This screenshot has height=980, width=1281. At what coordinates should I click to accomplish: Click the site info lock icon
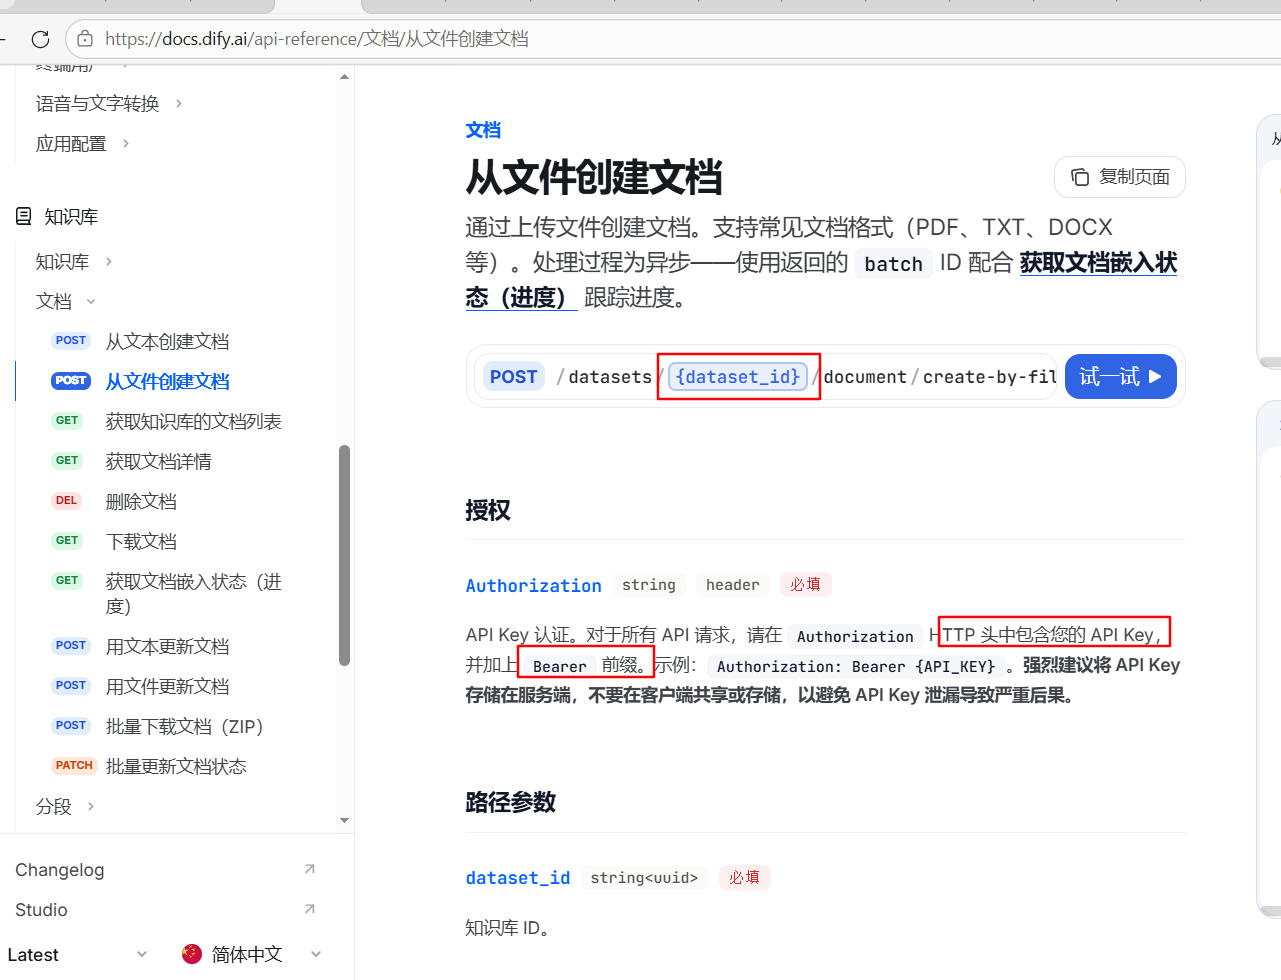point(85,39)
